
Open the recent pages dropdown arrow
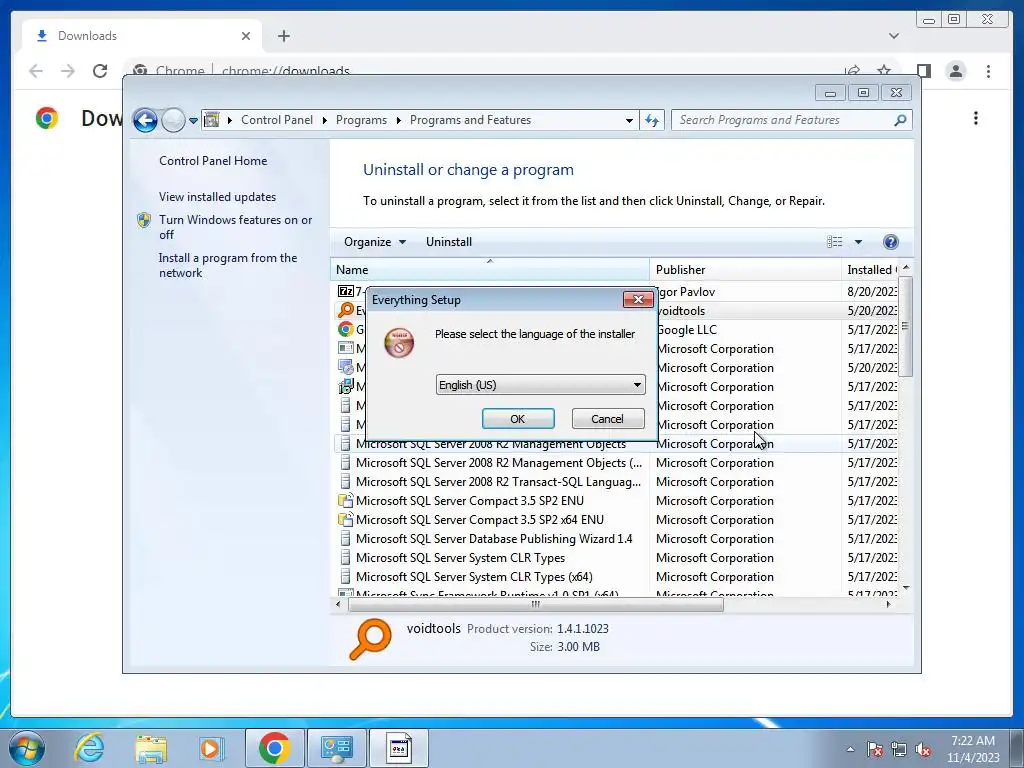click(x=193, y=121)
